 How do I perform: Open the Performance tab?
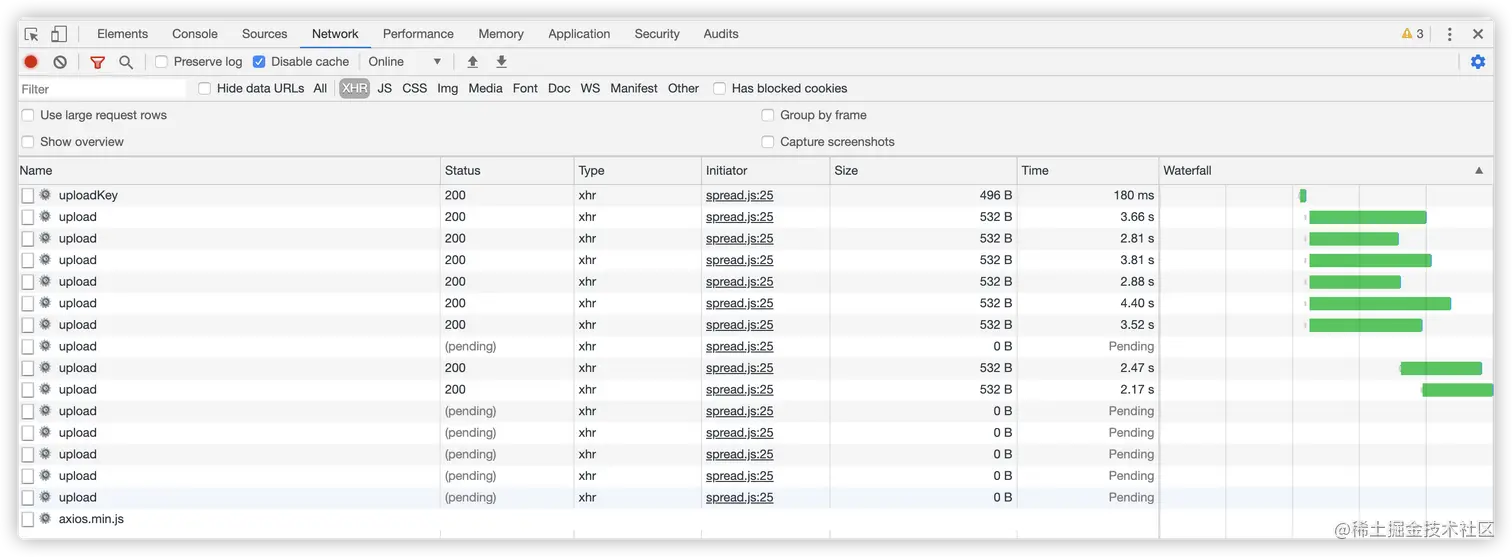click(x=418, y=34)
